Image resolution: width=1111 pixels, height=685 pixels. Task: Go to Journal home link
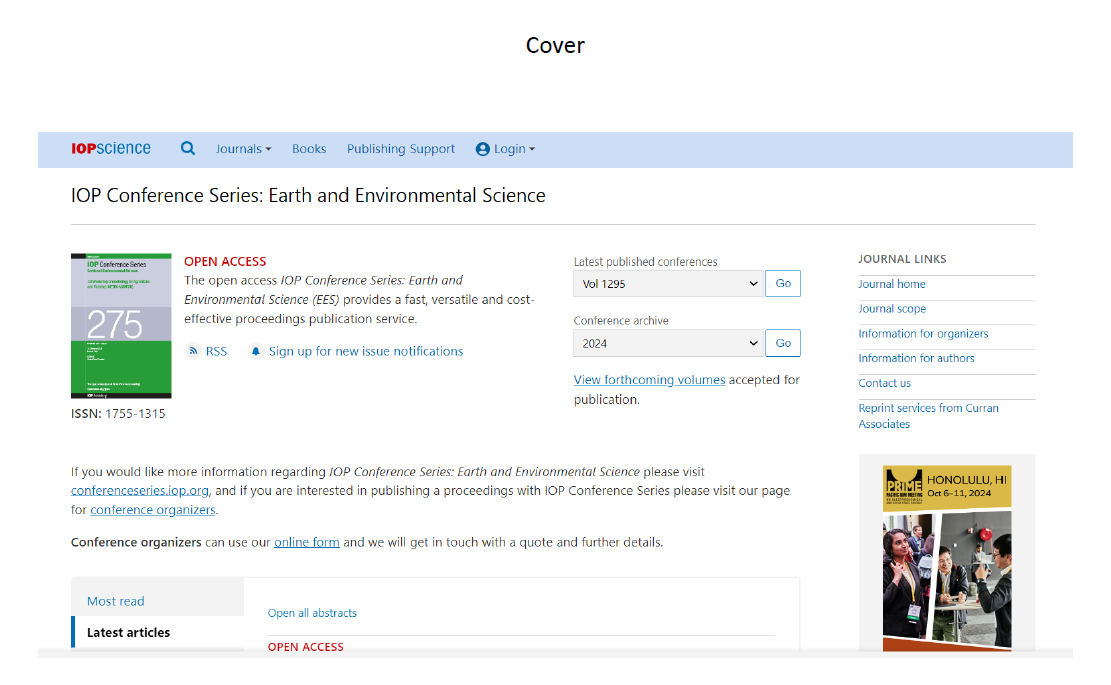[891, 284]
